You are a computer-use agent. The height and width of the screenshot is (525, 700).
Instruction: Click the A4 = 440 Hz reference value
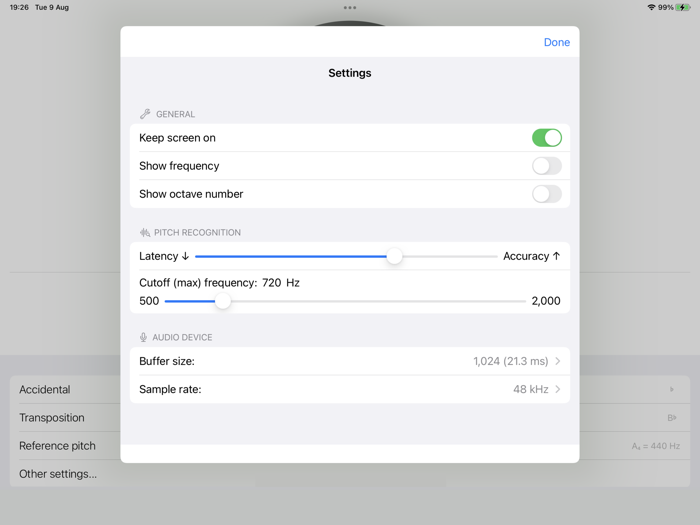pyautogui.click(x=656, y=446)
